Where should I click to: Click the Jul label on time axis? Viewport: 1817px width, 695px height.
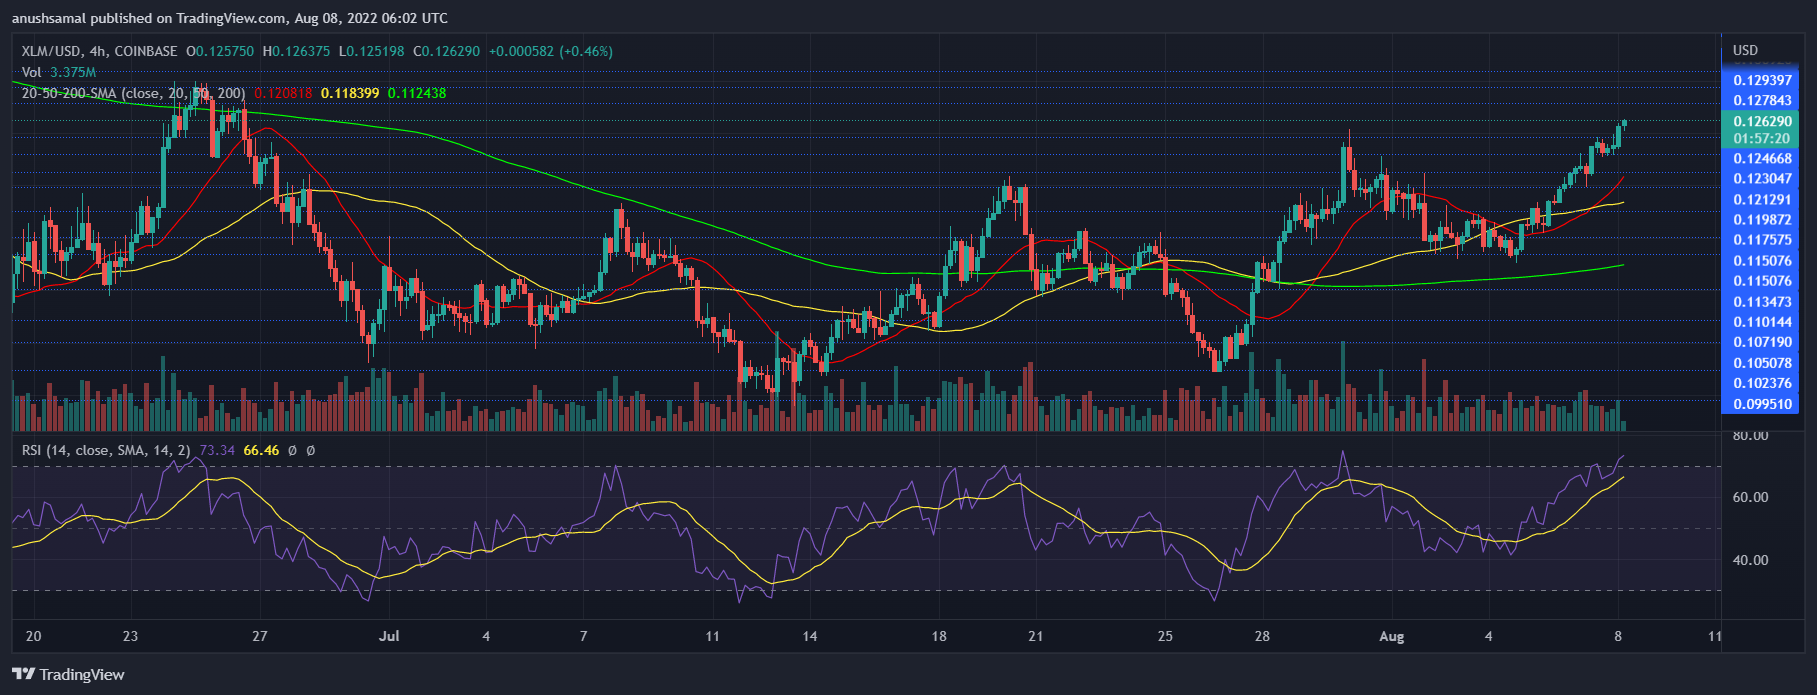click(x=389, y=636)
